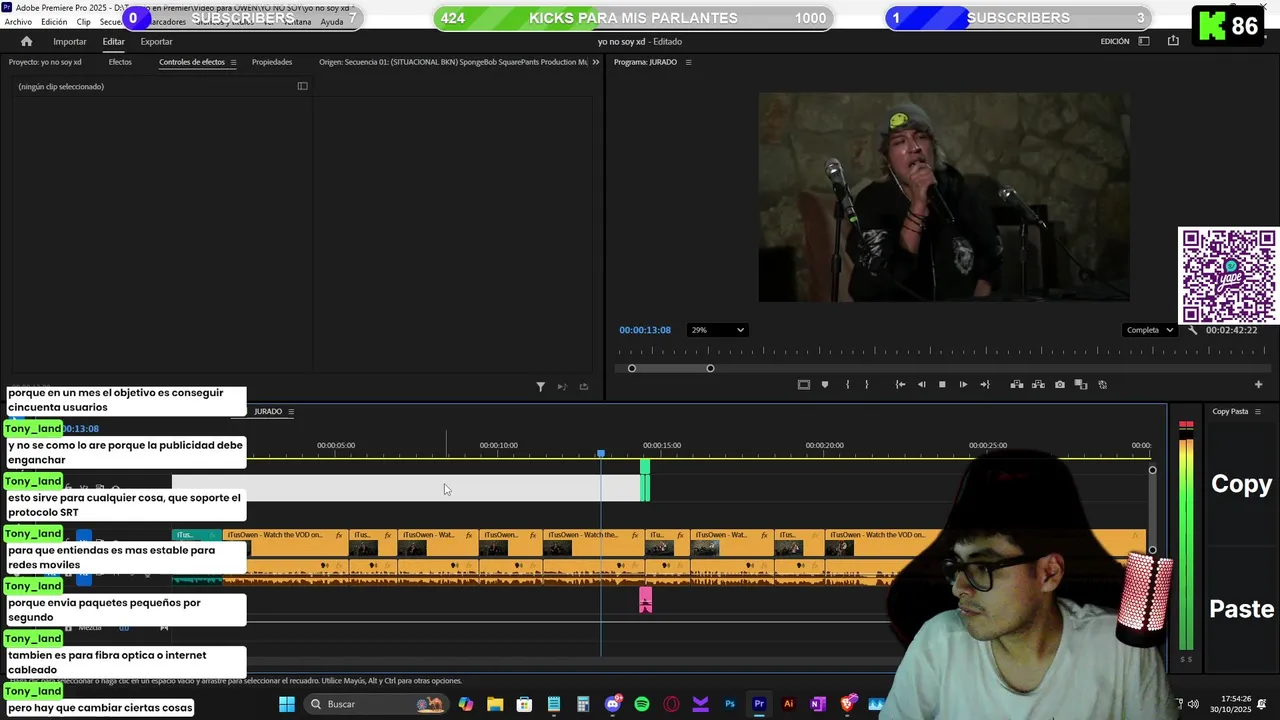Open Discord from the taskbar
1280x720 pixels.
(613, 704)
